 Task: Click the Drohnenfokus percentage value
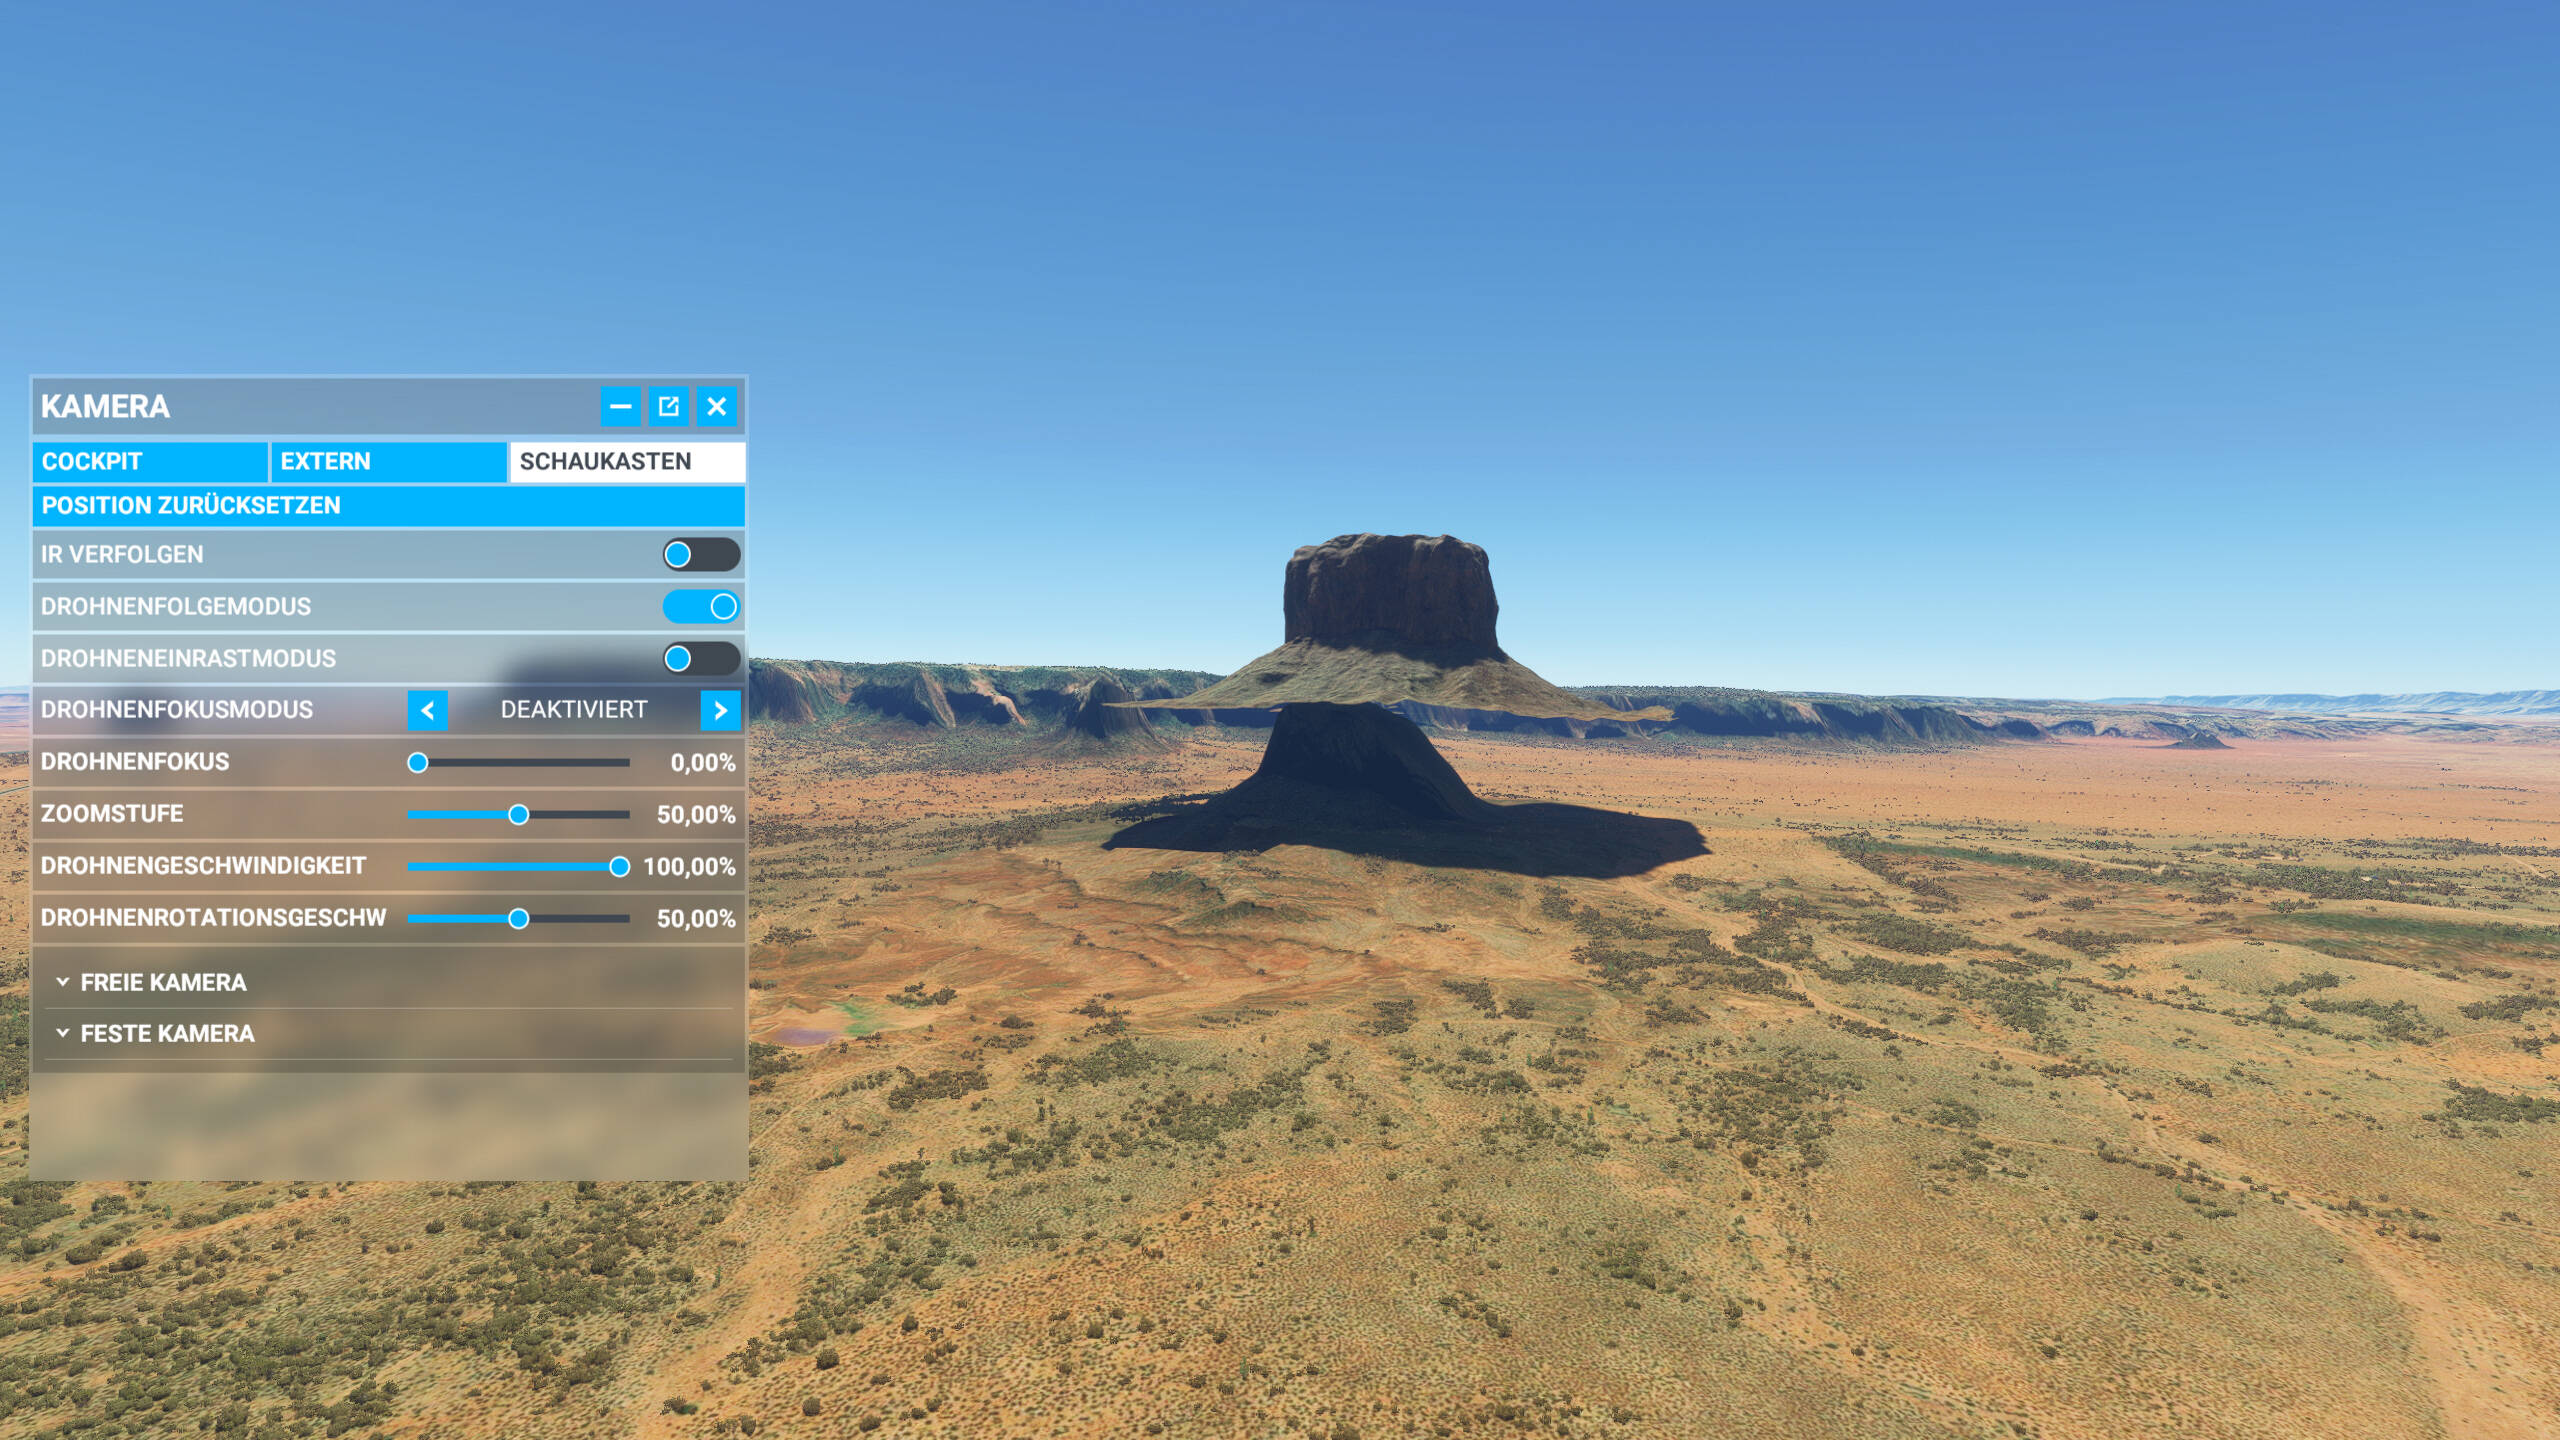point(702,762)
